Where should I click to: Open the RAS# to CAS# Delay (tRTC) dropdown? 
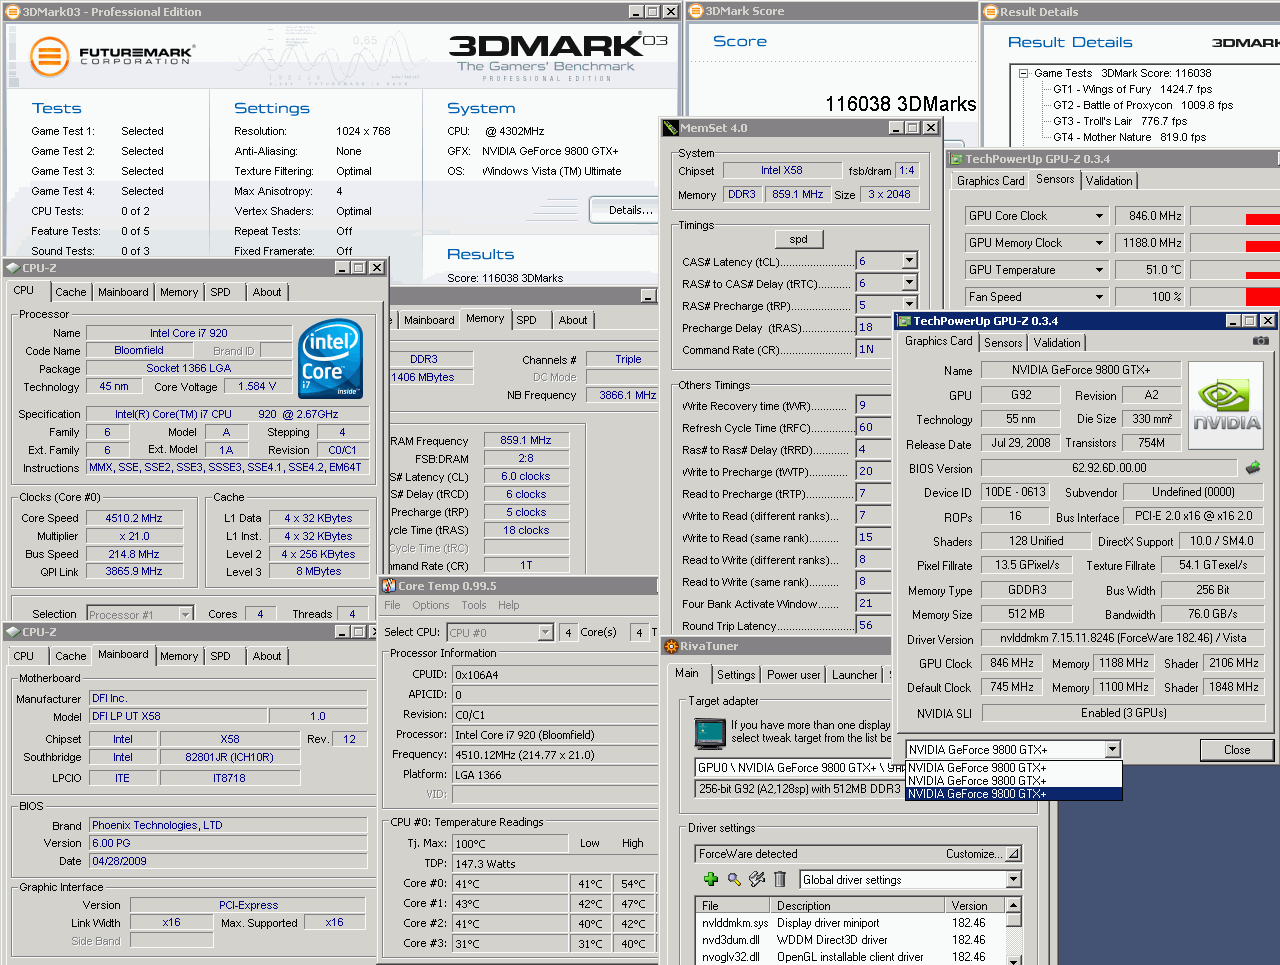tap(910, 283)
